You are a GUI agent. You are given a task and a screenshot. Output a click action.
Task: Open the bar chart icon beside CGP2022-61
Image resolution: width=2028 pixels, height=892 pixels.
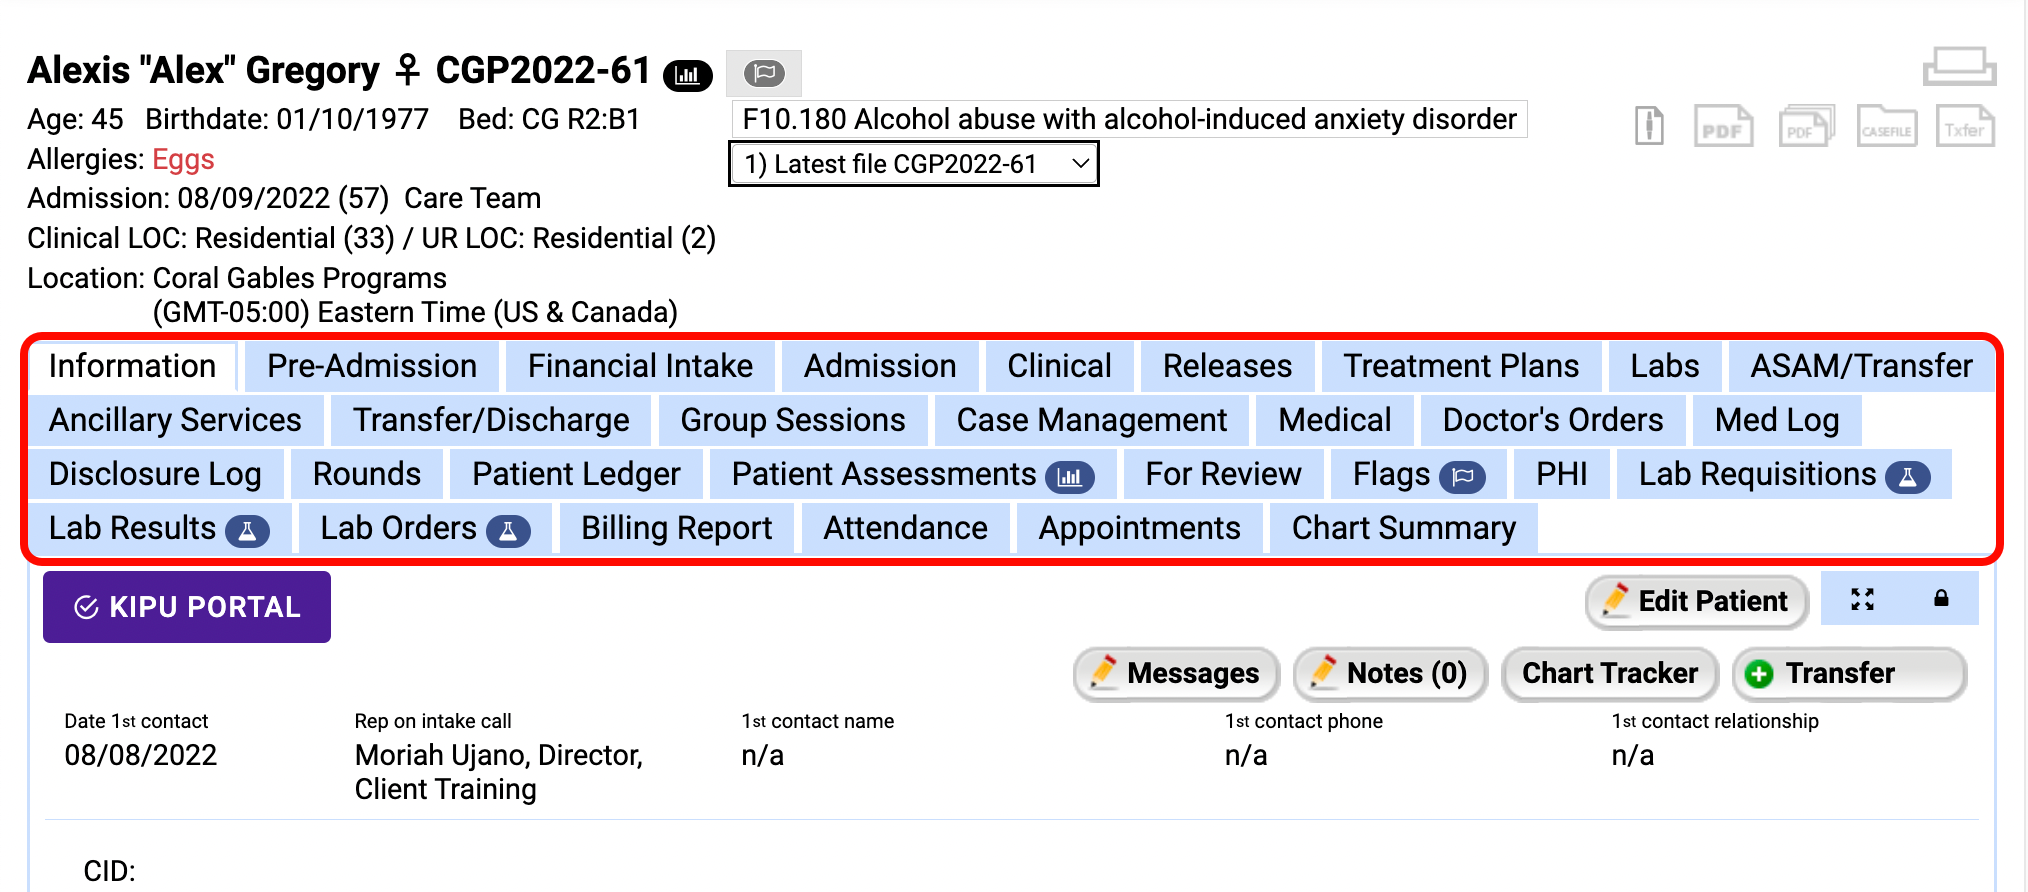point(687,74)
